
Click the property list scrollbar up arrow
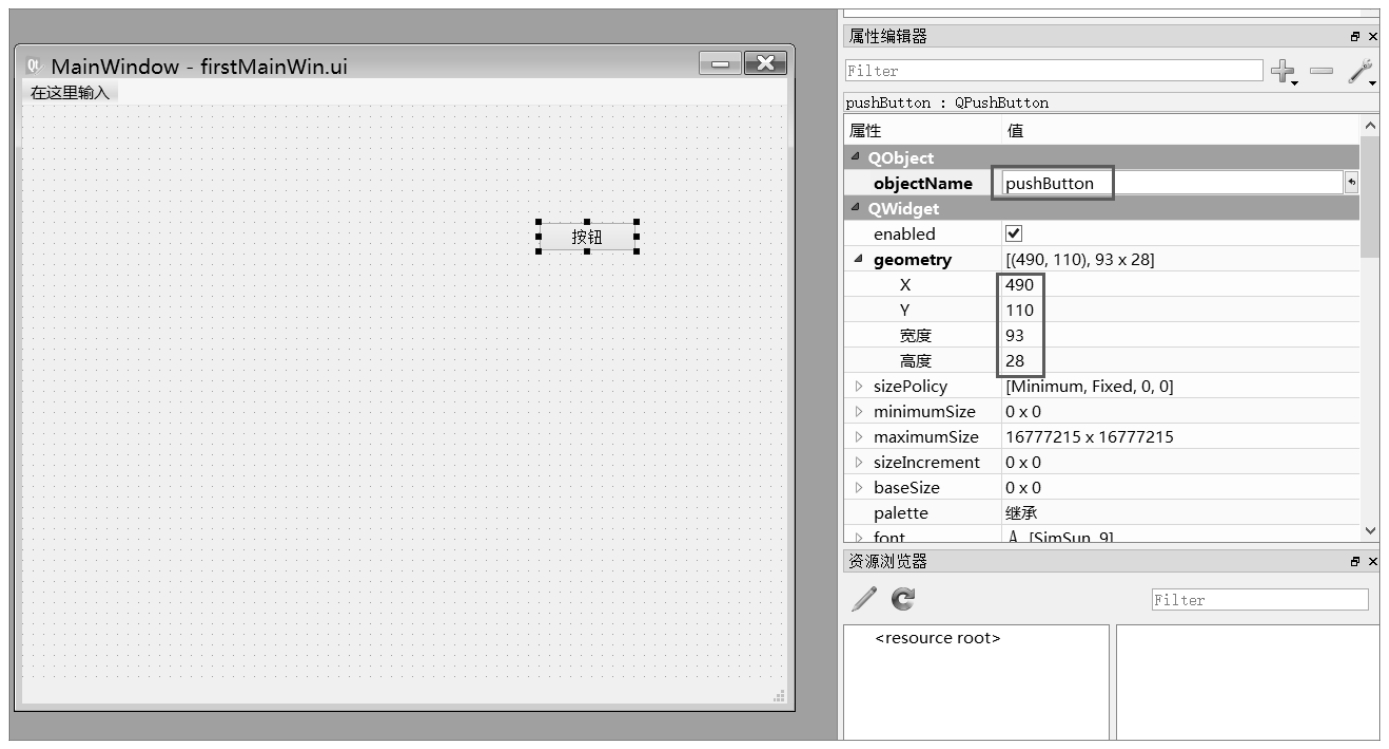point(1370,127)
